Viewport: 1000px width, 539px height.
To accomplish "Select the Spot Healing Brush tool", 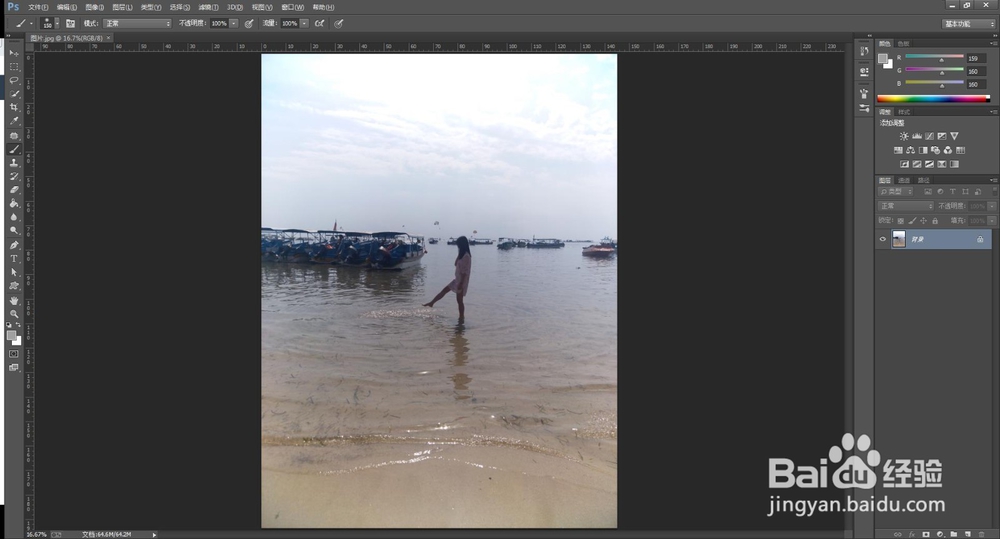I will tap(14, 136).
